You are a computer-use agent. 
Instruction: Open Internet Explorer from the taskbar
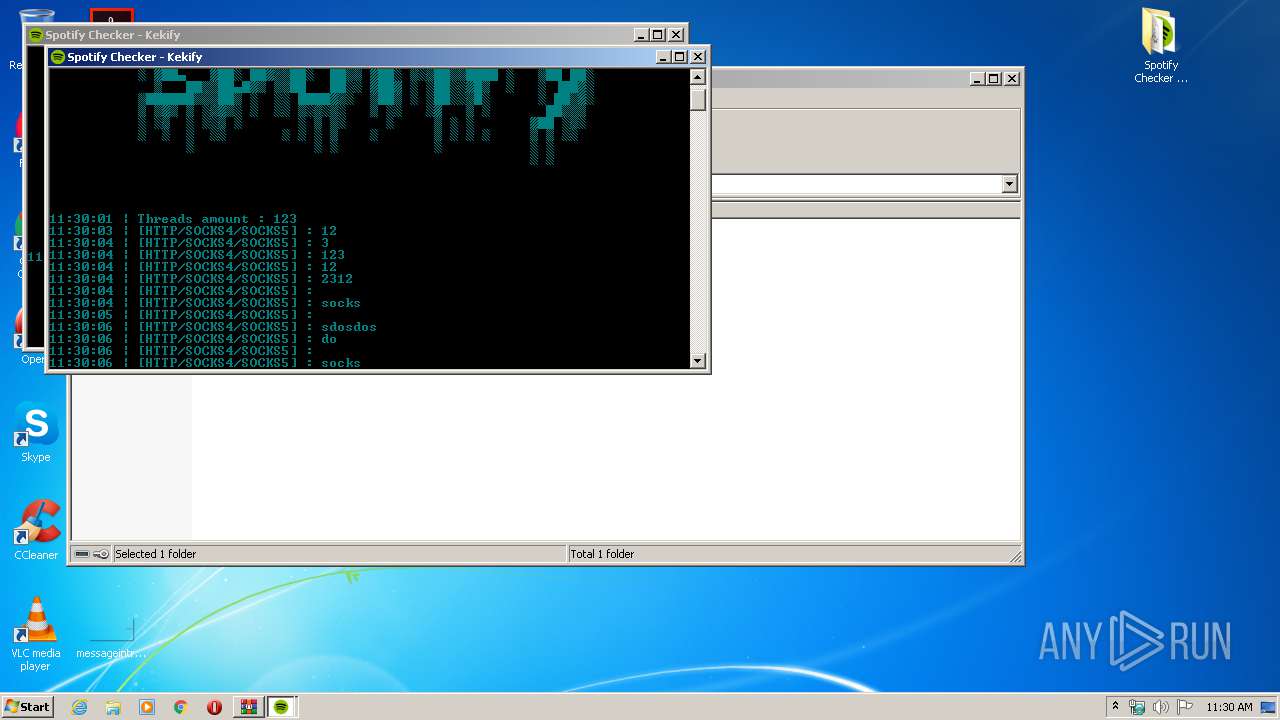click(79, 707)
